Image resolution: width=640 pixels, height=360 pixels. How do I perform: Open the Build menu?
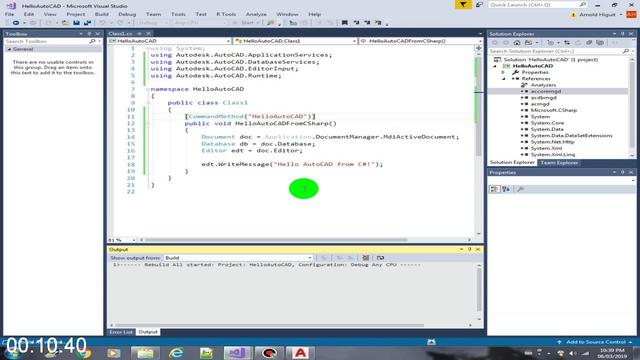102,14
